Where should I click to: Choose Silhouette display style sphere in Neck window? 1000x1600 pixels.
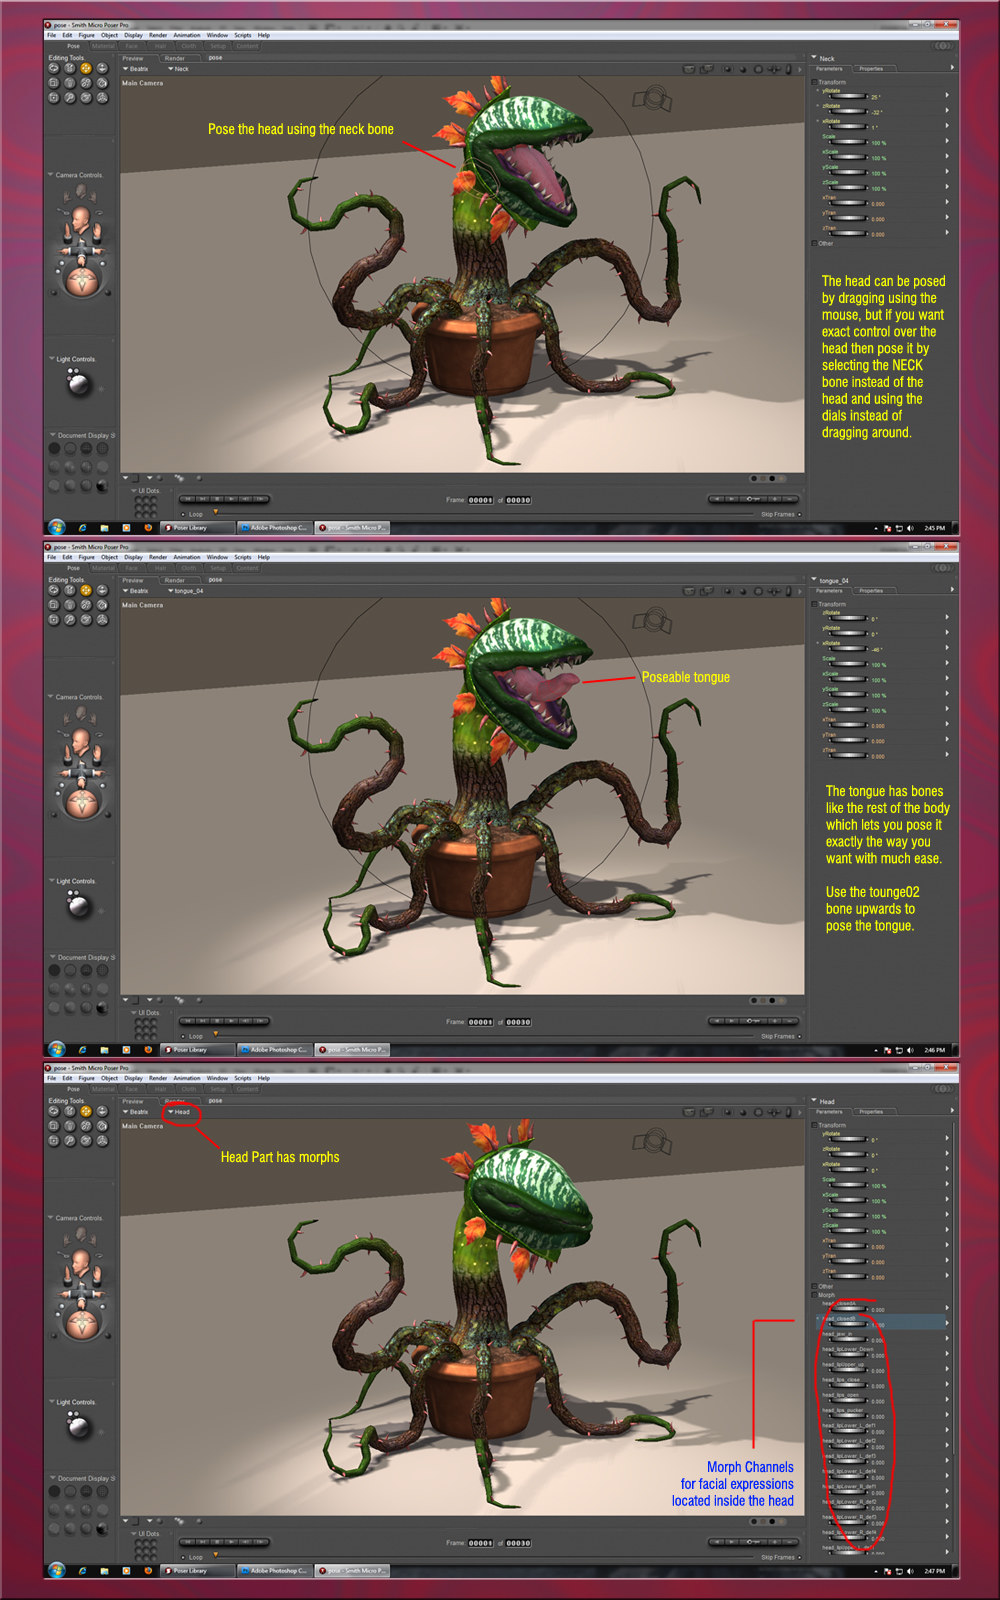pos(54,449)
